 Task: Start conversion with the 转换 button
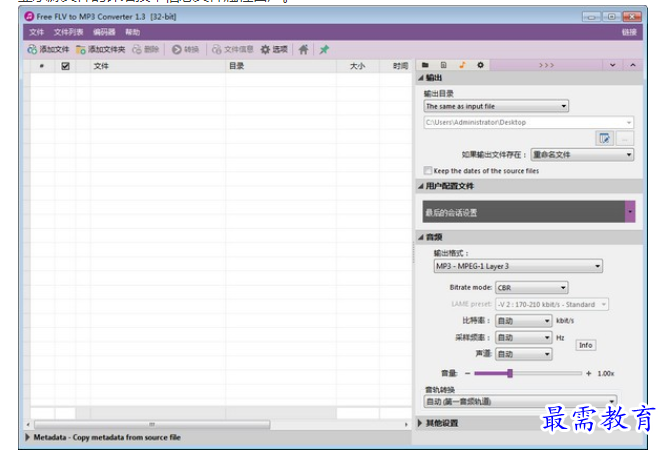point(185,50)
